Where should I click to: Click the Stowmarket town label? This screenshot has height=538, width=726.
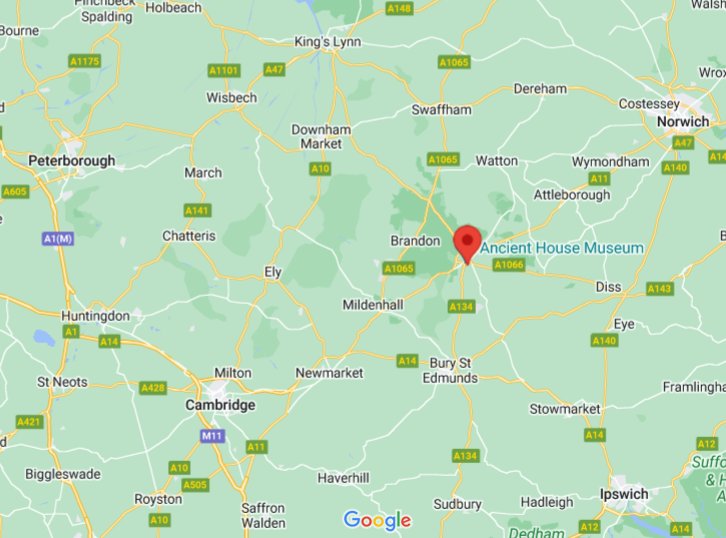[565, 409]
